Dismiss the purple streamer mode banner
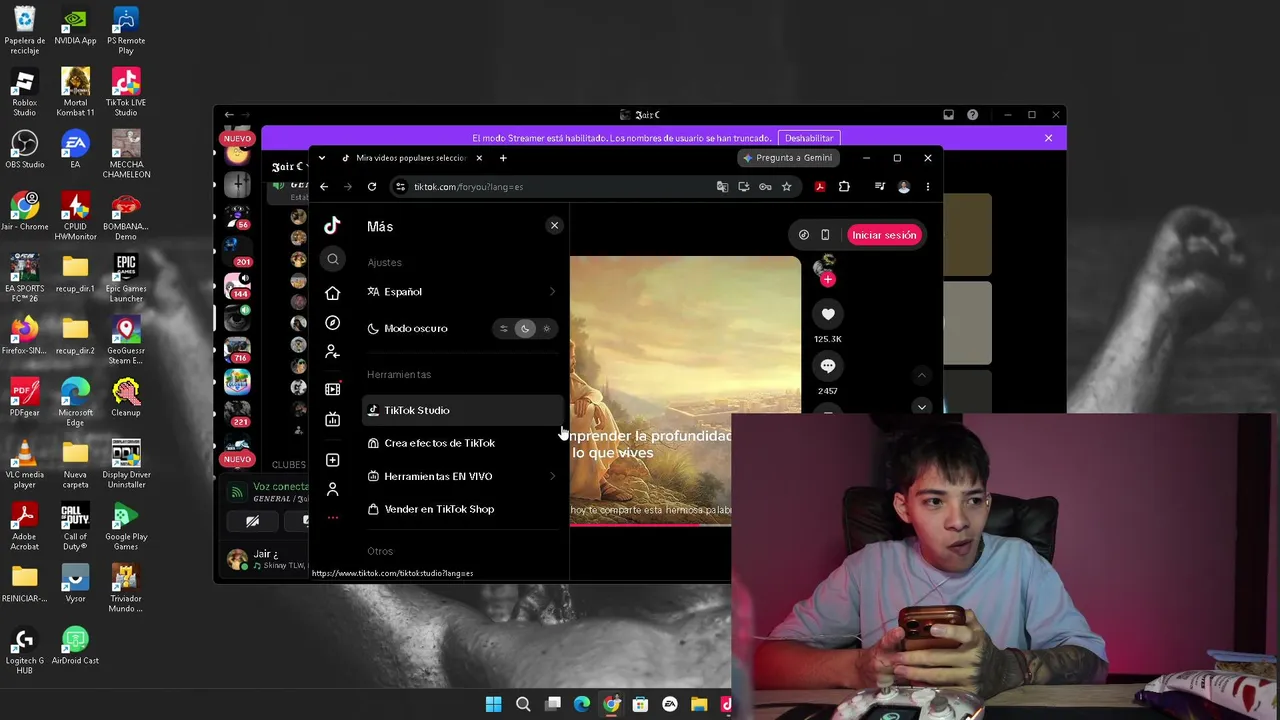This screenshot has width=1280, height=720. tap(1048, 138)
